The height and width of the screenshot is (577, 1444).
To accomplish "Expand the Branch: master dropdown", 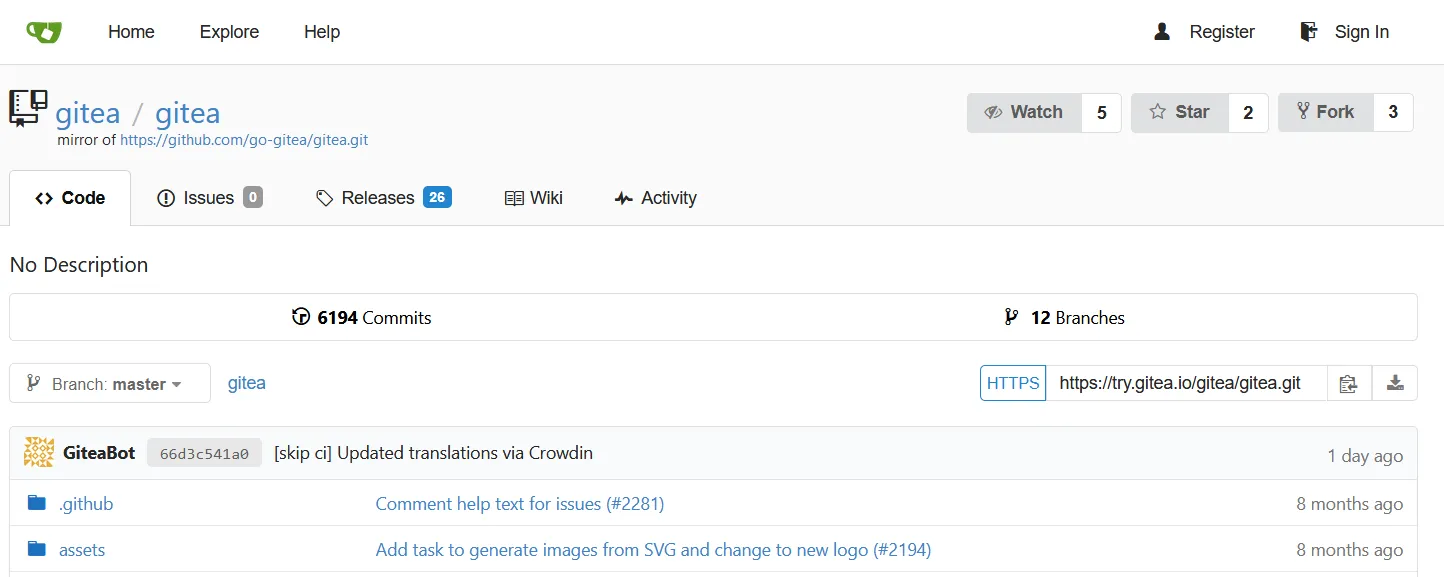I will tap(110, 383).
